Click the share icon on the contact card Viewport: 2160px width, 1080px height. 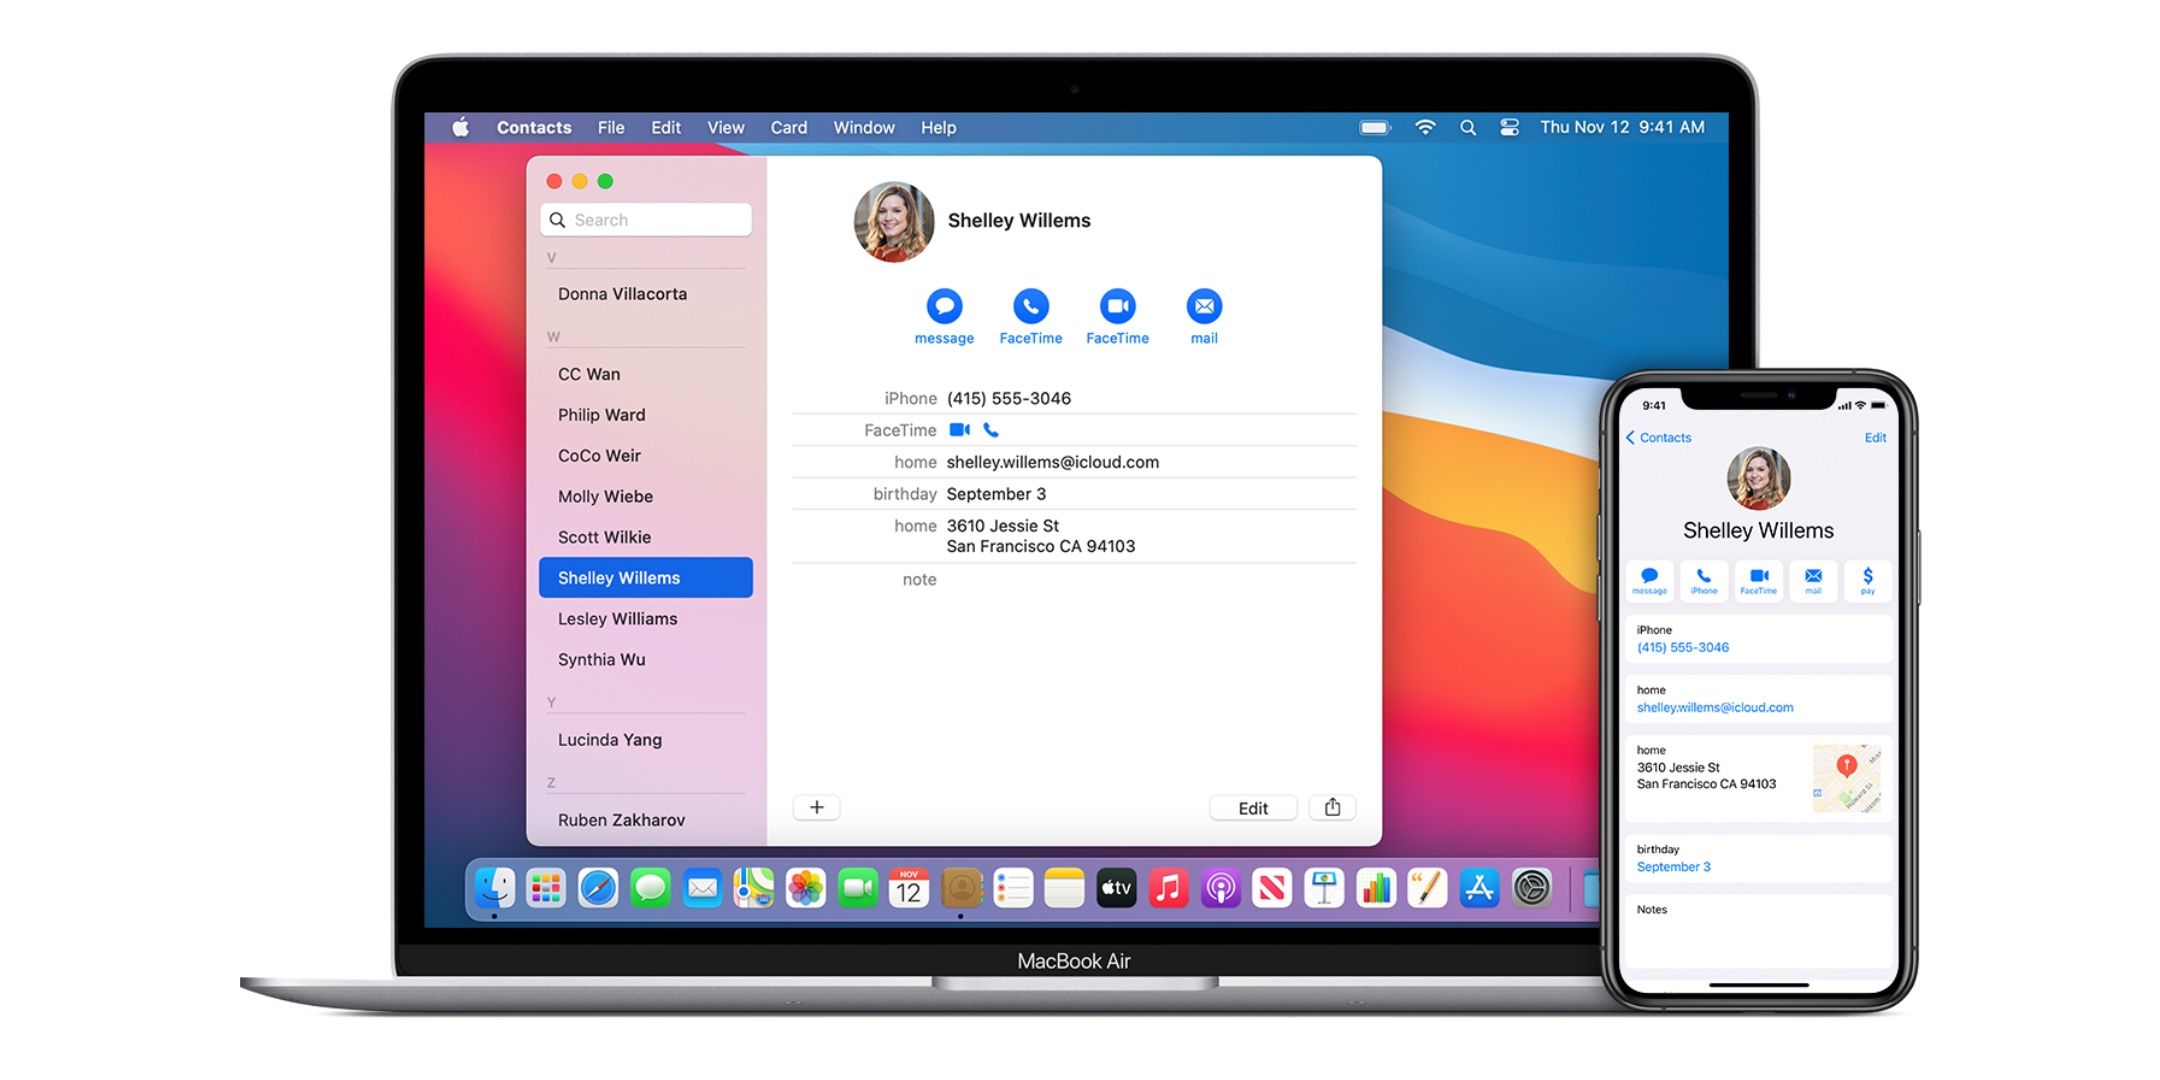point(1332,807)
